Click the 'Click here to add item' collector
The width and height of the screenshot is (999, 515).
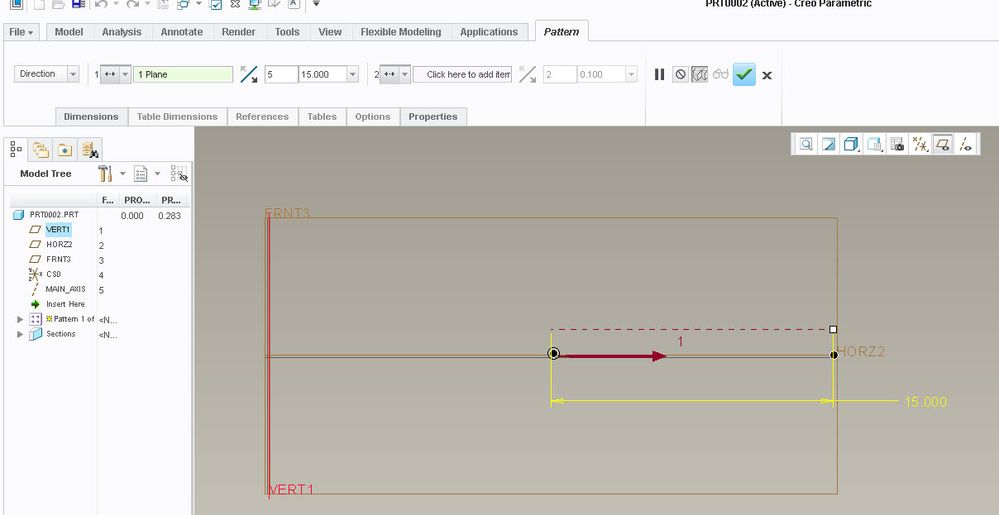click(463, 75)
